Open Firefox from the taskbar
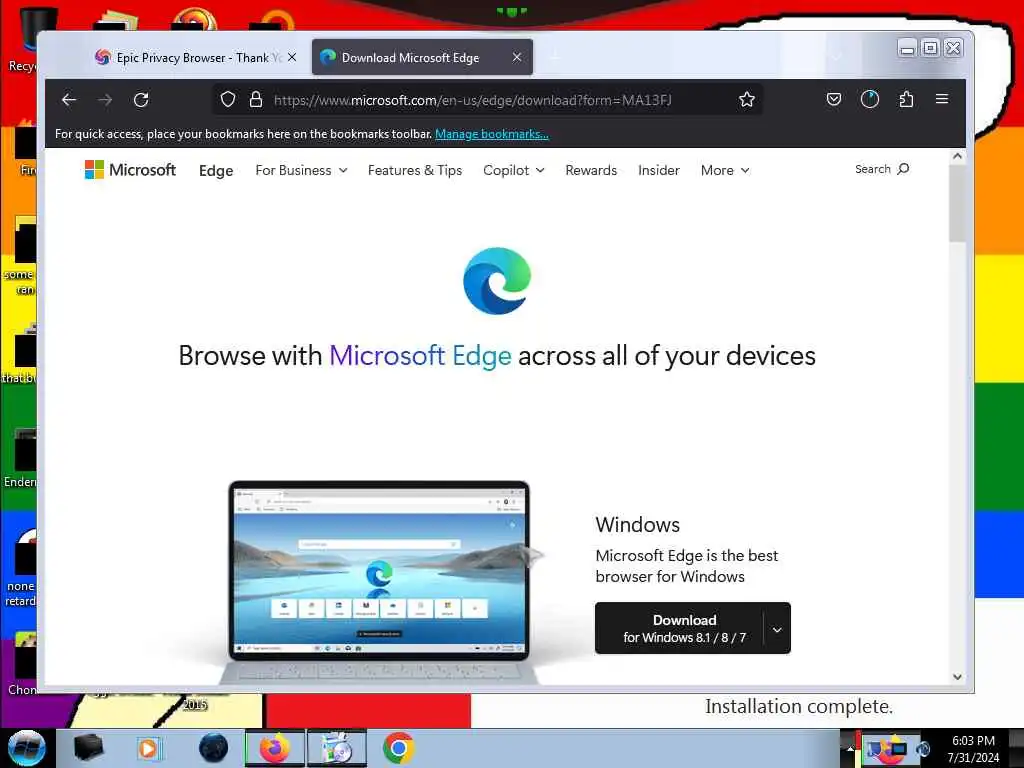 [x=275, y=748]
